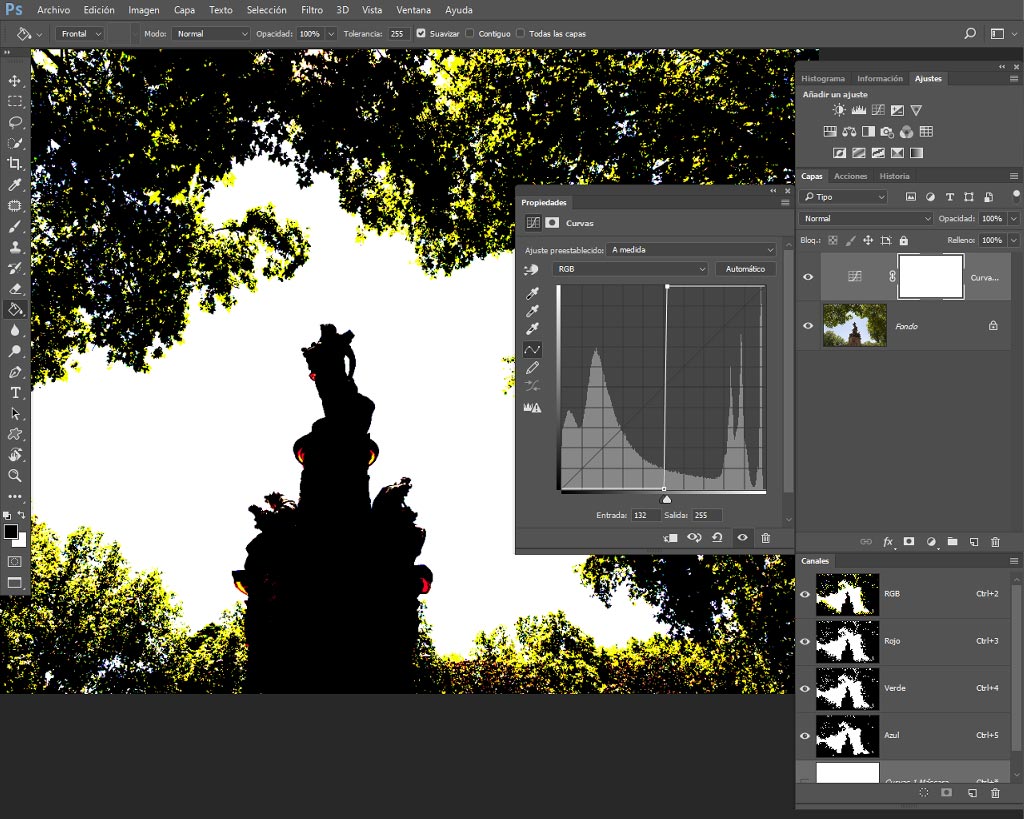Image resolution: width=1024 pixels, height=819 pixels.
Task: Select the Paint Bucket tool
Action: point(14,310)
